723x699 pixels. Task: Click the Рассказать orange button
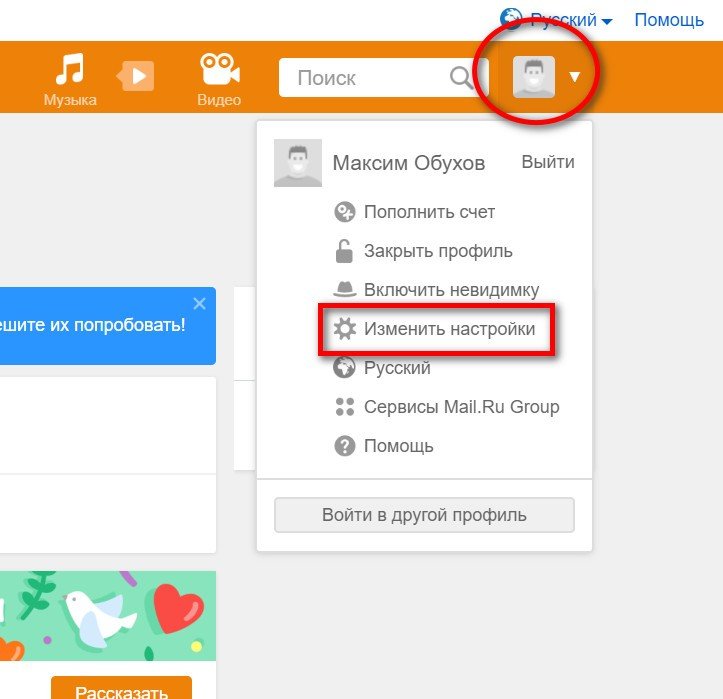point(121,688)
